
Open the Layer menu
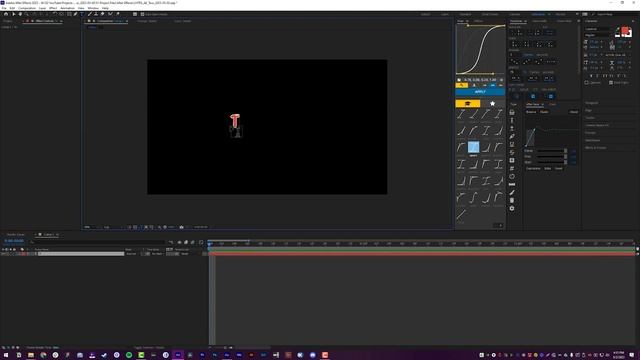(42, 8)
